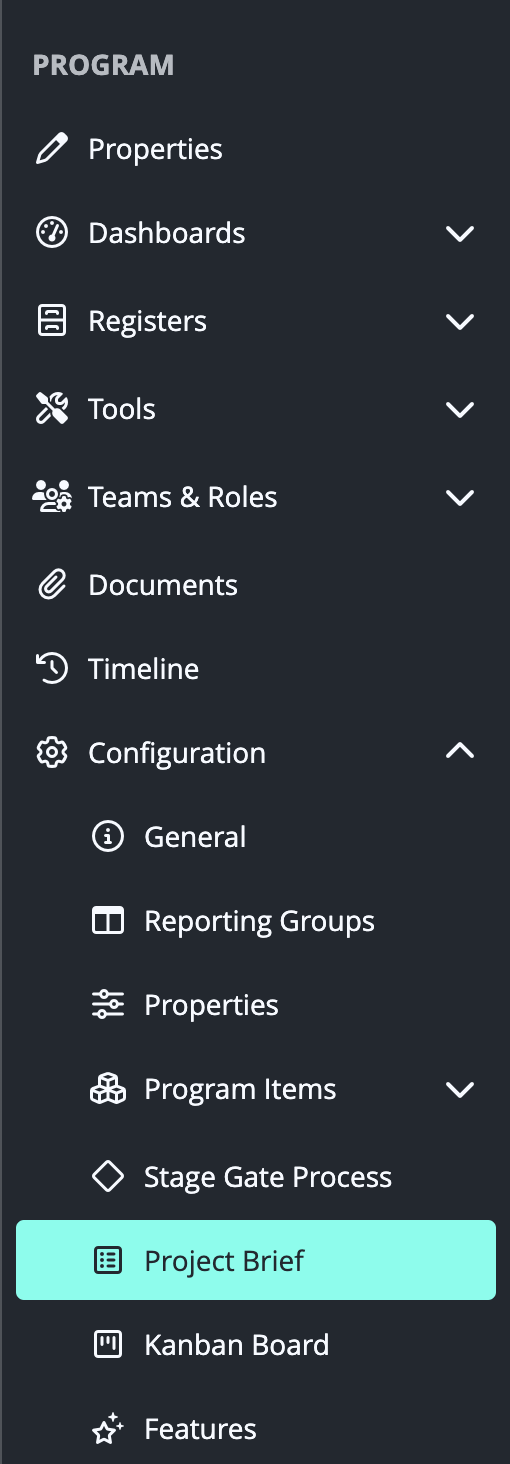Image resolution: width=510 pixels, height=1464 pixels.
Task: Click the Stage Gate Process diamond icon
Action: pyautogui.click(x=107, y=1177)
